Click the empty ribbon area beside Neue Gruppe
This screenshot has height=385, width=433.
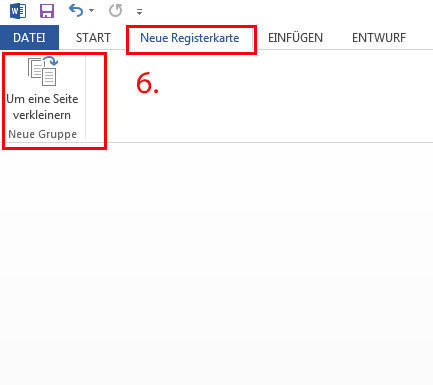pyautogui.click(x=267, y=110)
